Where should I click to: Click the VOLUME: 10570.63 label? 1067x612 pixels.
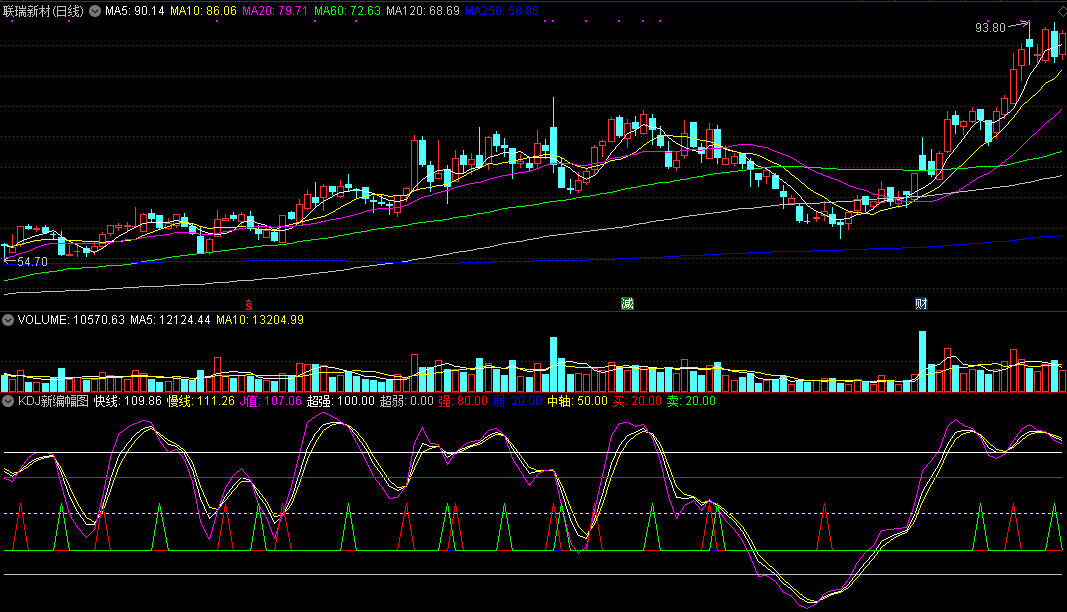[71, 320]
